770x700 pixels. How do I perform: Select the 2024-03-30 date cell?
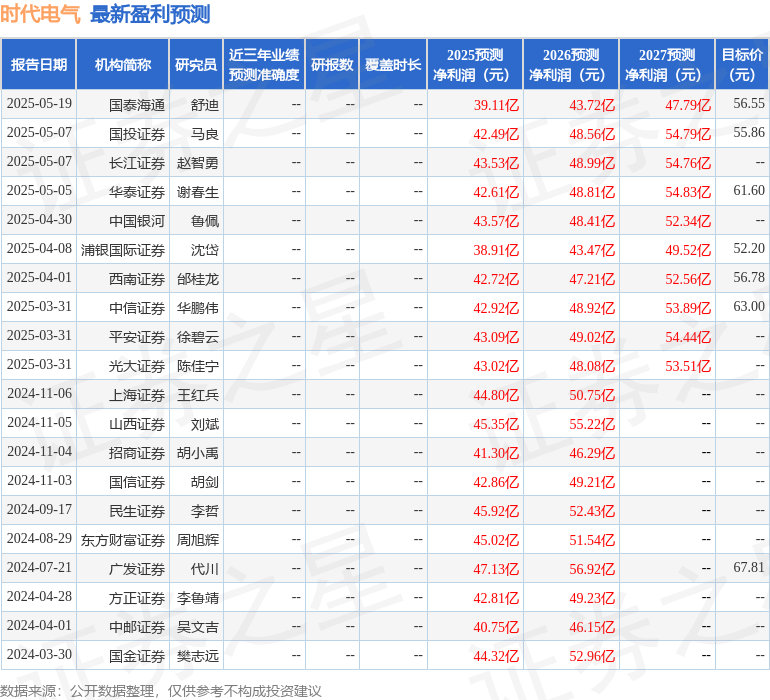(x=39, y=654)
